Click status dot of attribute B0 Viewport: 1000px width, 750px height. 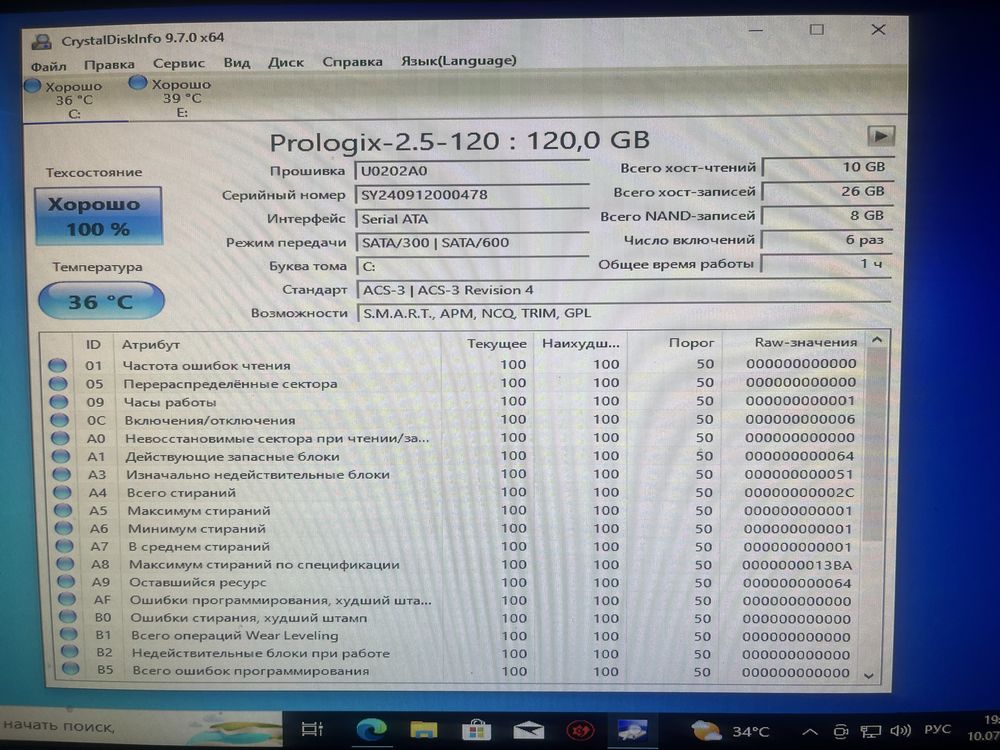click(x=67, y=617)
